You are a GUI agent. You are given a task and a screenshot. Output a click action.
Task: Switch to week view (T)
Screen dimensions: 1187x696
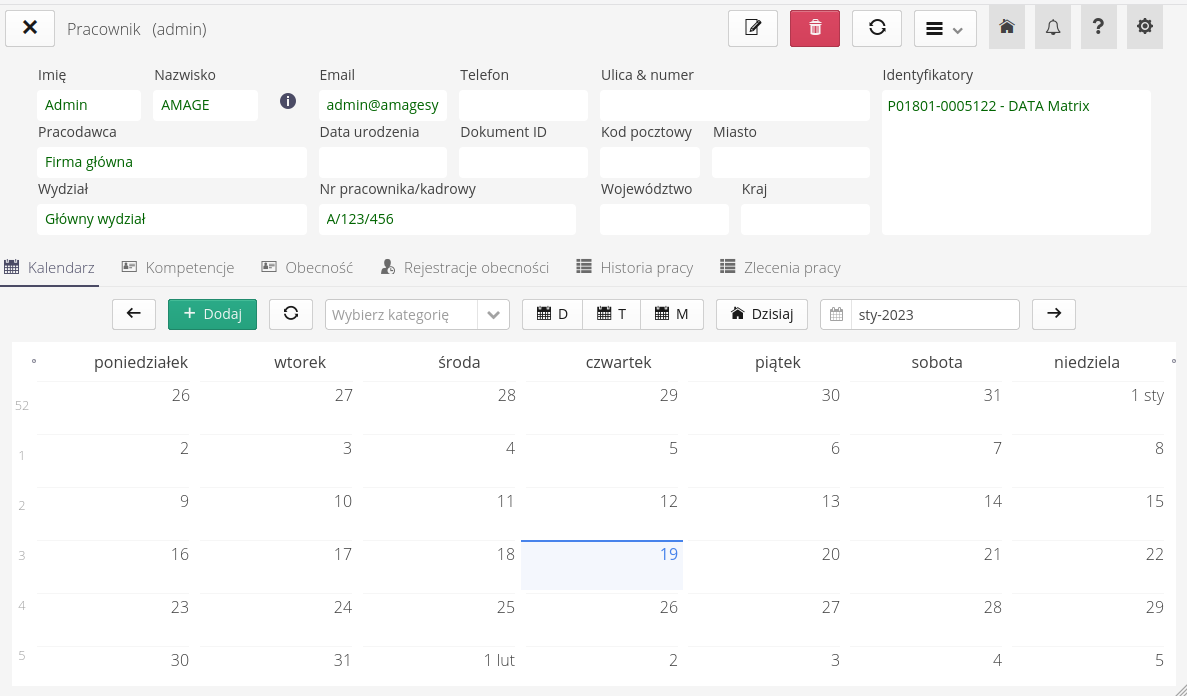point(611,314)
